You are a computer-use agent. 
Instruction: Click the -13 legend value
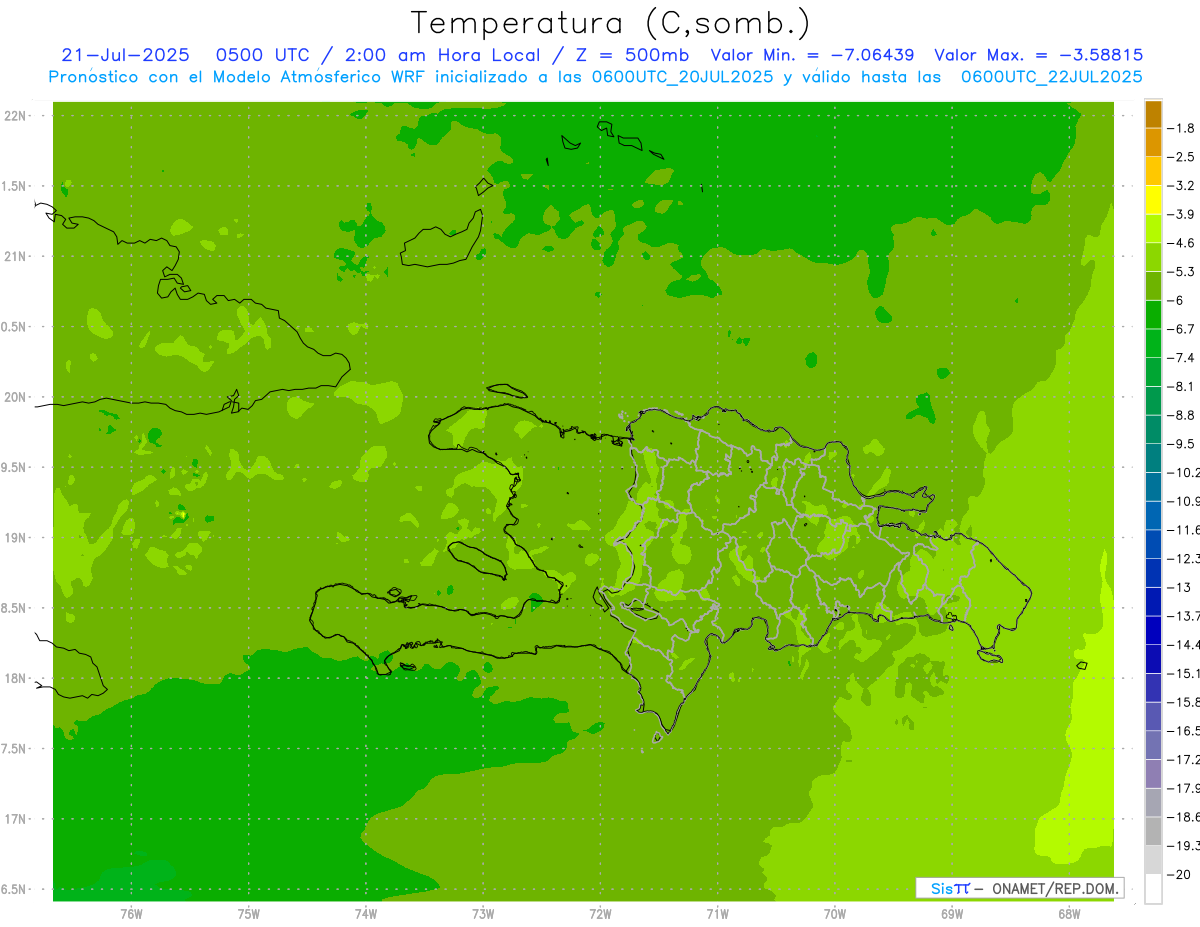(1178, 587)
